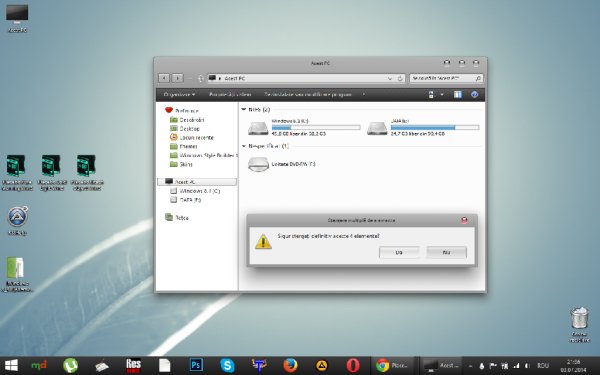600x375 pixels.
Task: Select Windows 8.1 (C:) in navigation pane
Action: tap(195, 191)
